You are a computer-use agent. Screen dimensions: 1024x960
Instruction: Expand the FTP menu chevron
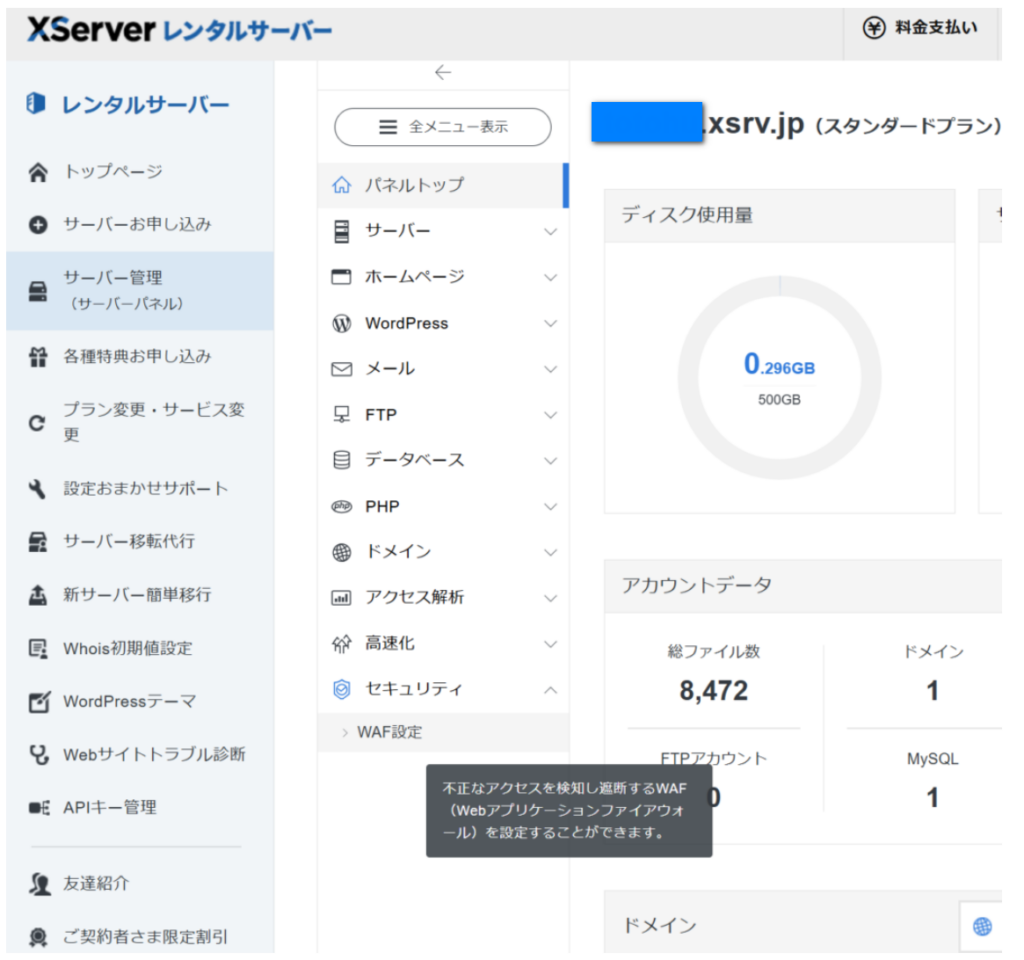(550, 415)
